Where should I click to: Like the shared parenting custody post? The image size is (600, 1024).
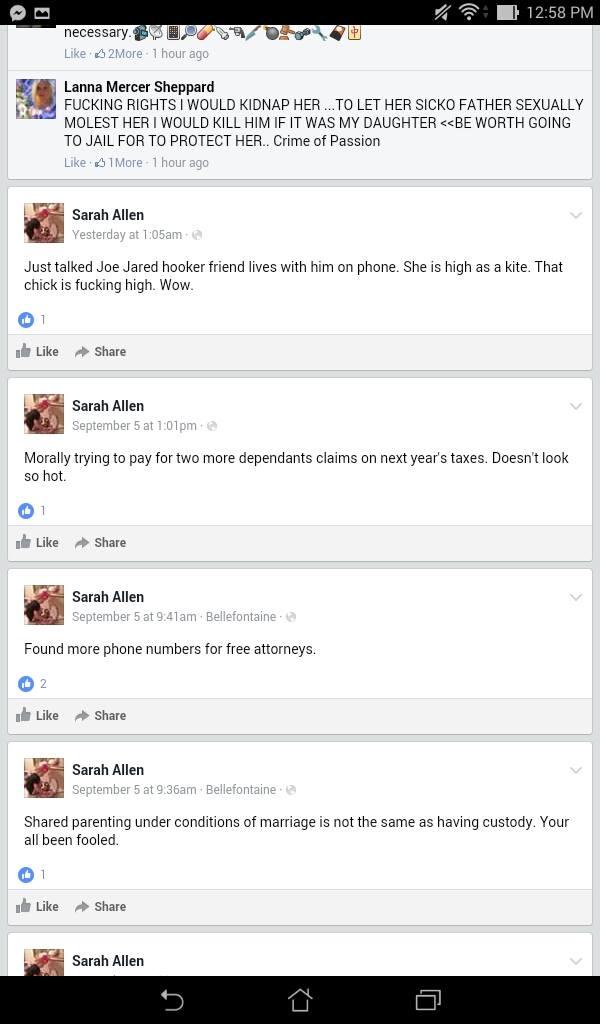point(37,906)
